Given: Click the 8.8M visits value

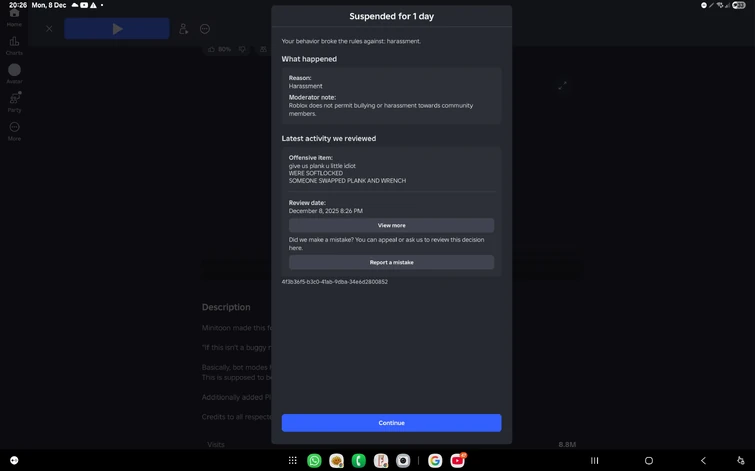Looking at the screenshot, I should [x=567, y=445].
